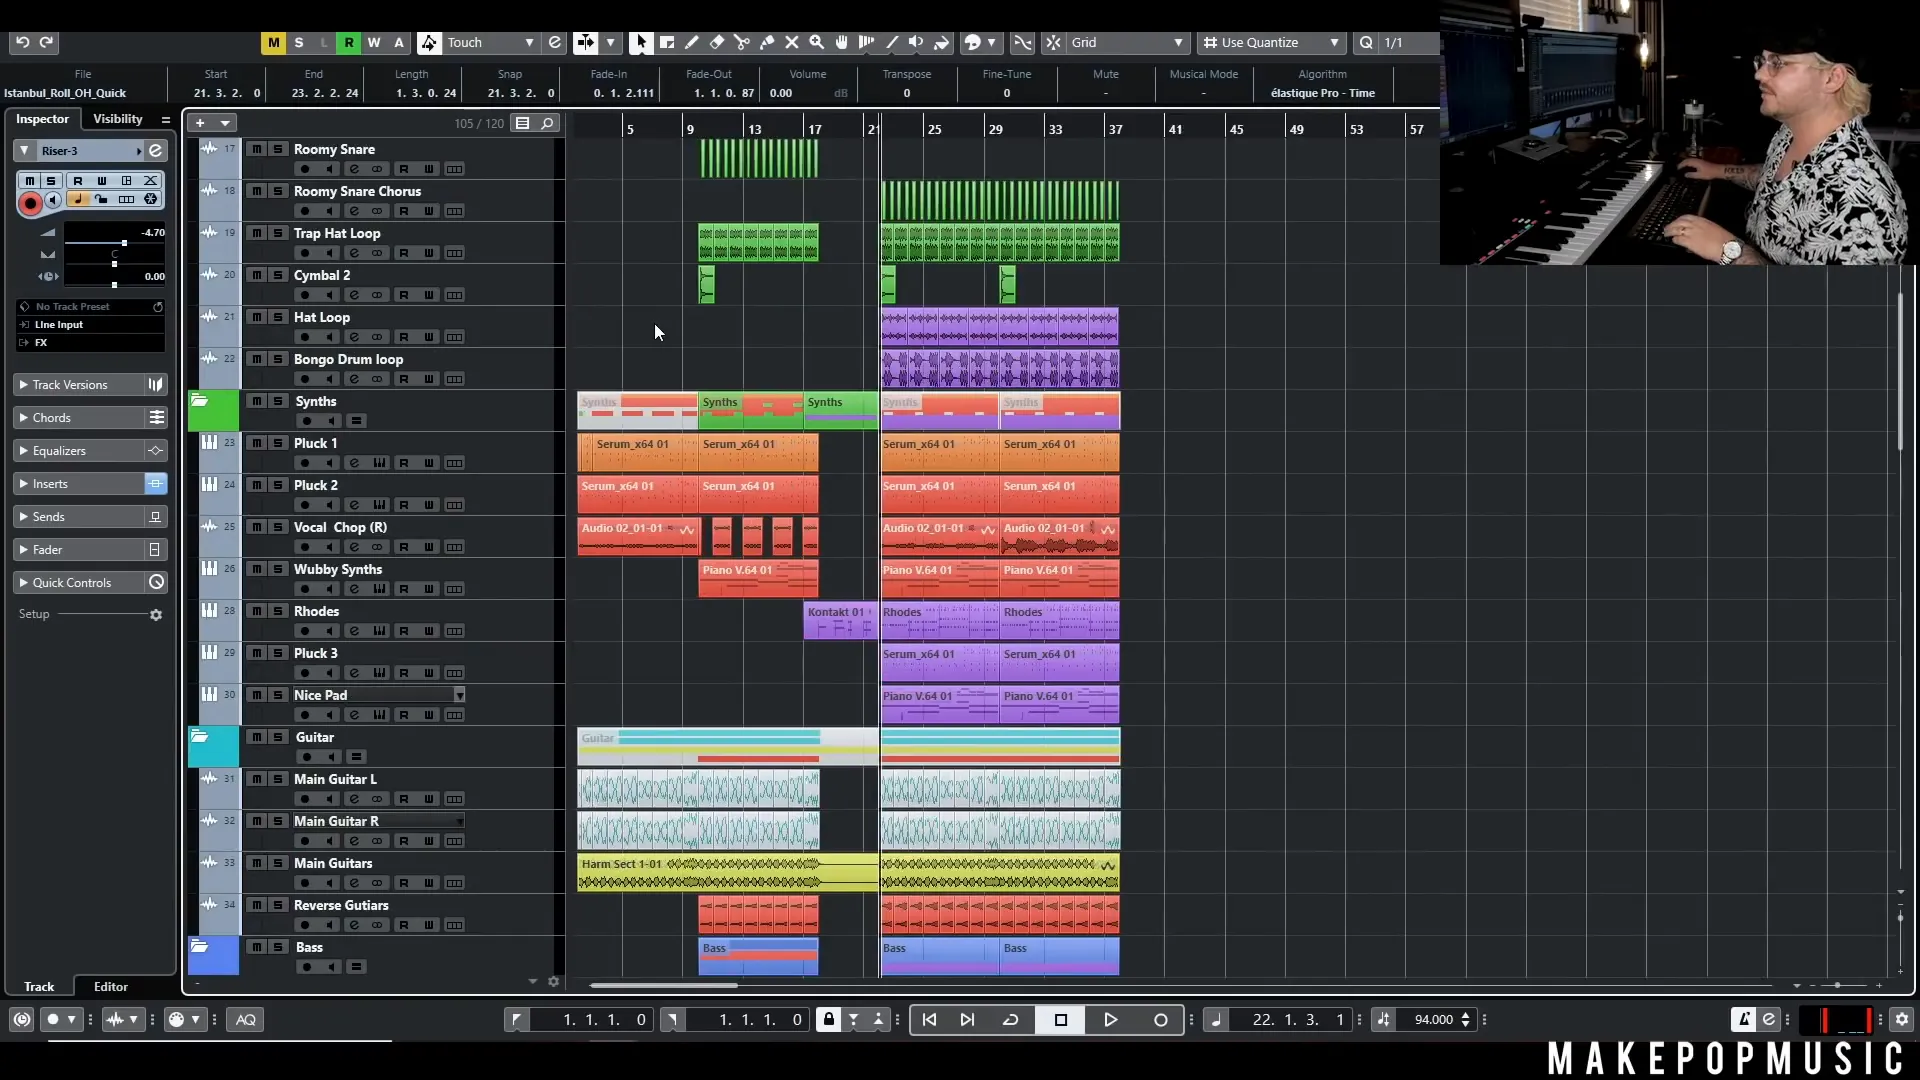This screenshot has width=1920, height=1080.
Task: Toggle the metronome click icon
Action: [x=1744, y=1019]
